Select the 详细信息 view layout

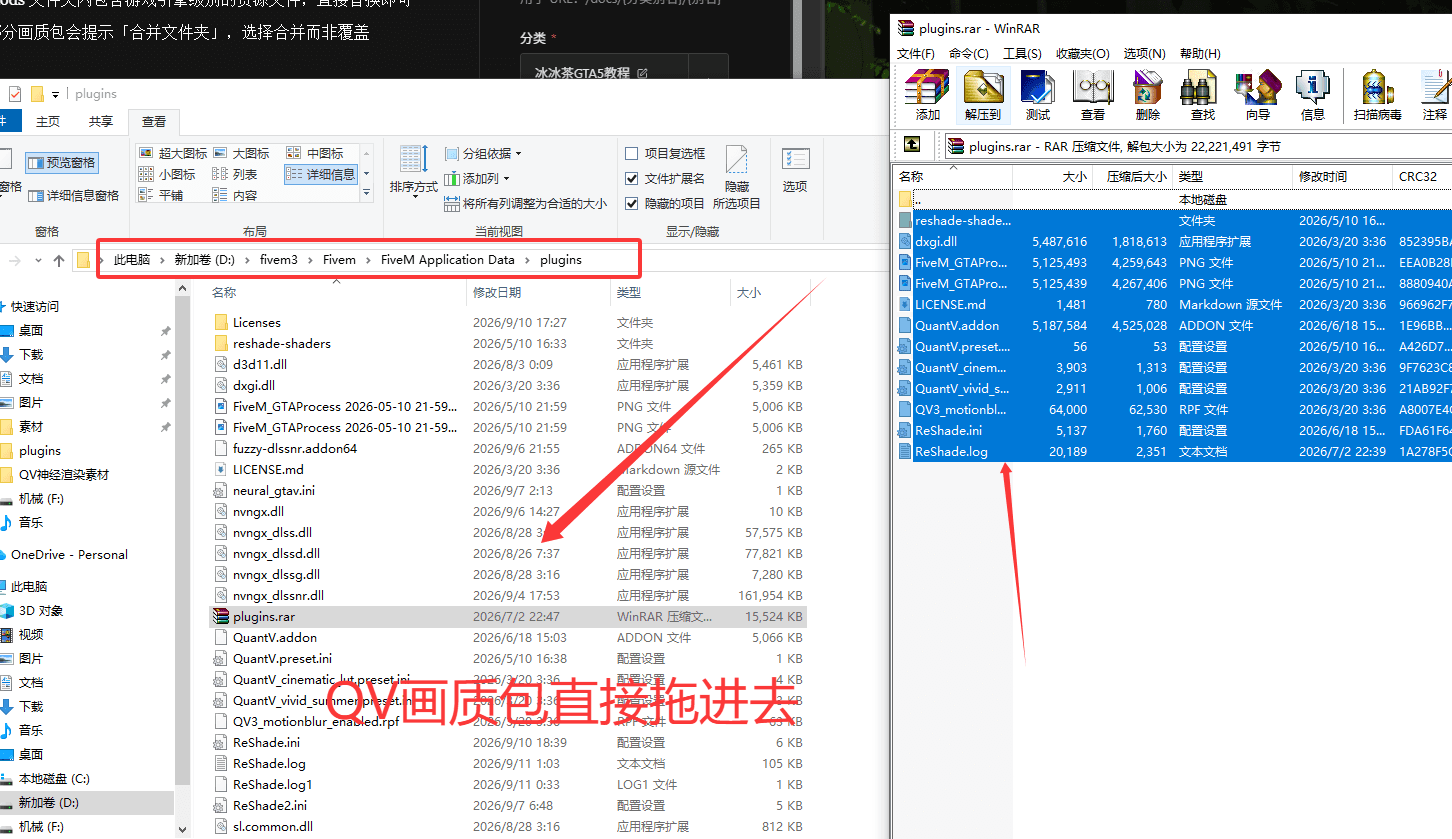(321, 174)
